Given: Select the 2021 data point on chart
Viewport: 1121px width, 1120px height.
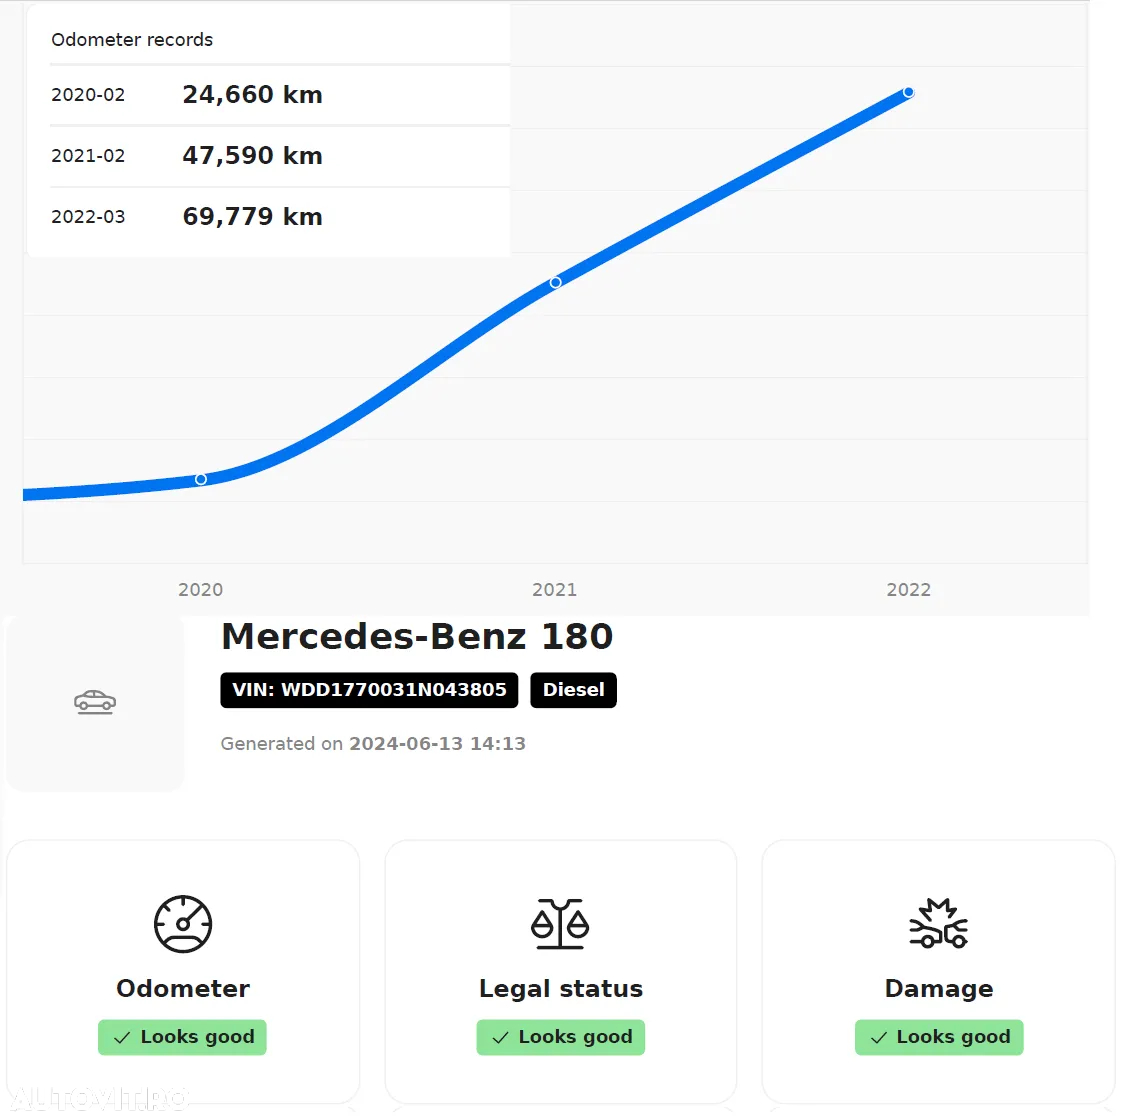Looking at the screenshot, I should (x=555, y=283).
